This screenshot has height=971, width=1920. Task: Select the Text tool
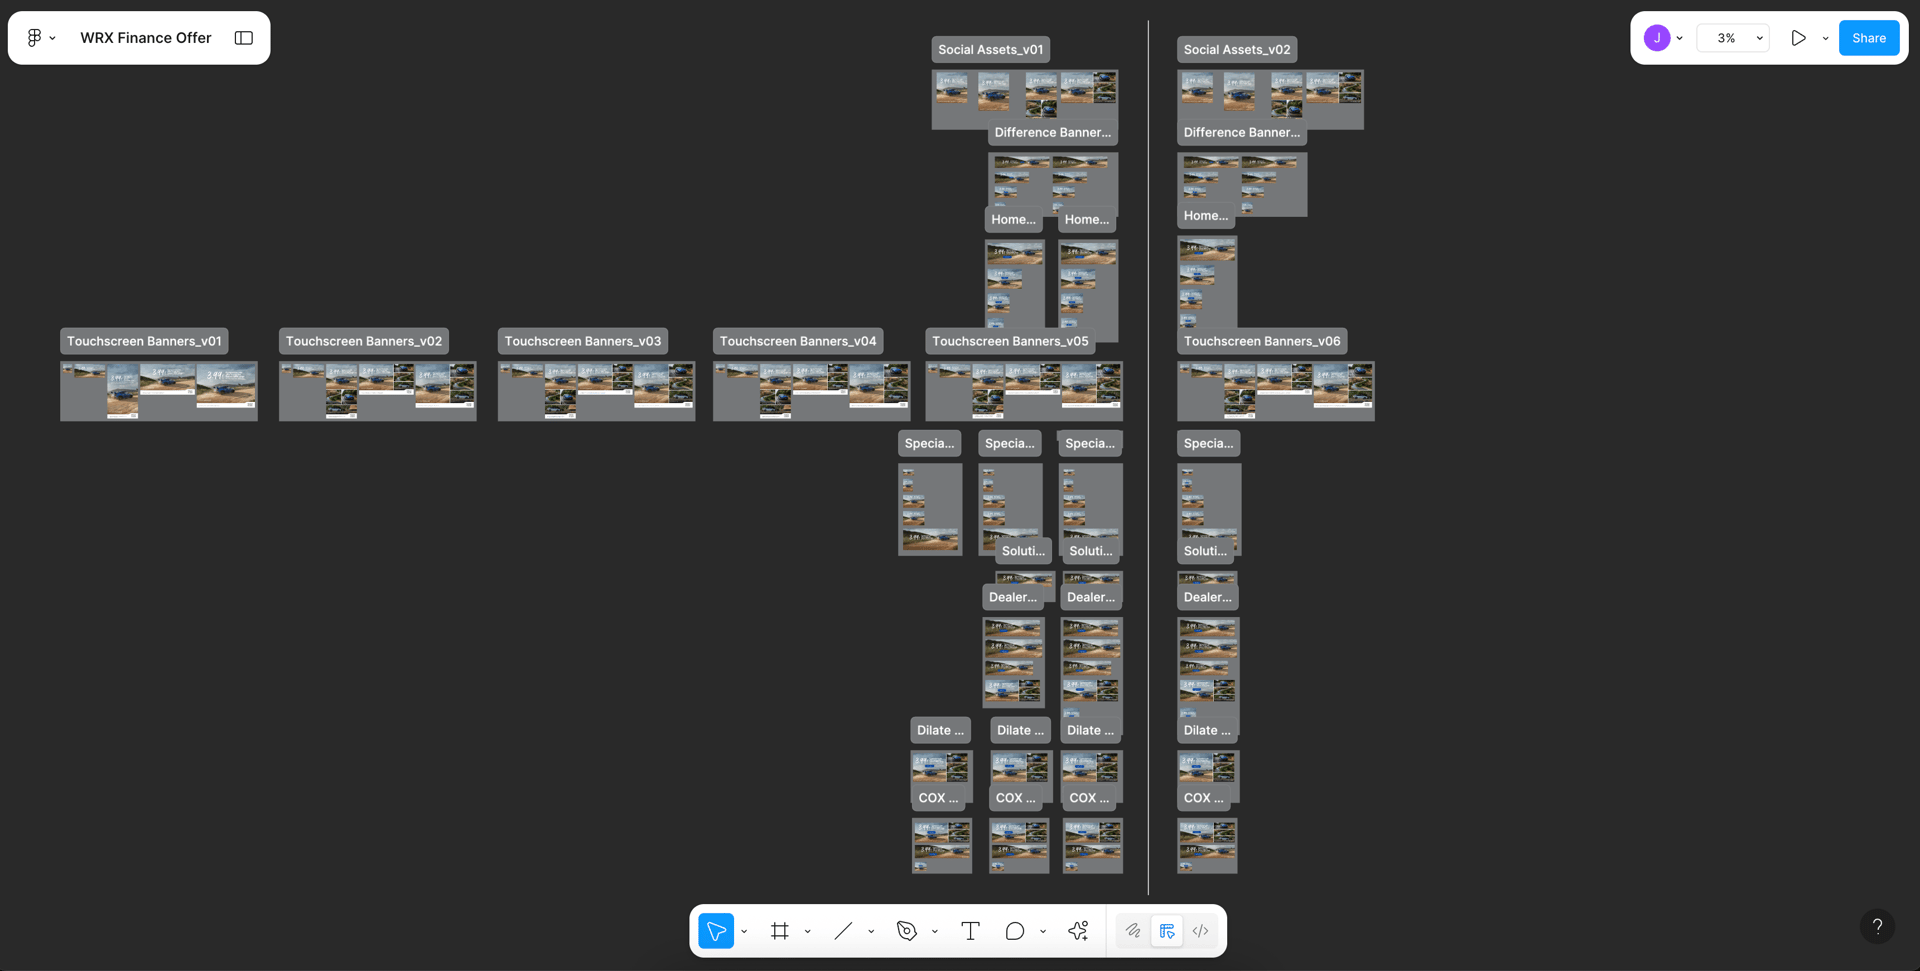pyautogui.click(x=970, y=931)
